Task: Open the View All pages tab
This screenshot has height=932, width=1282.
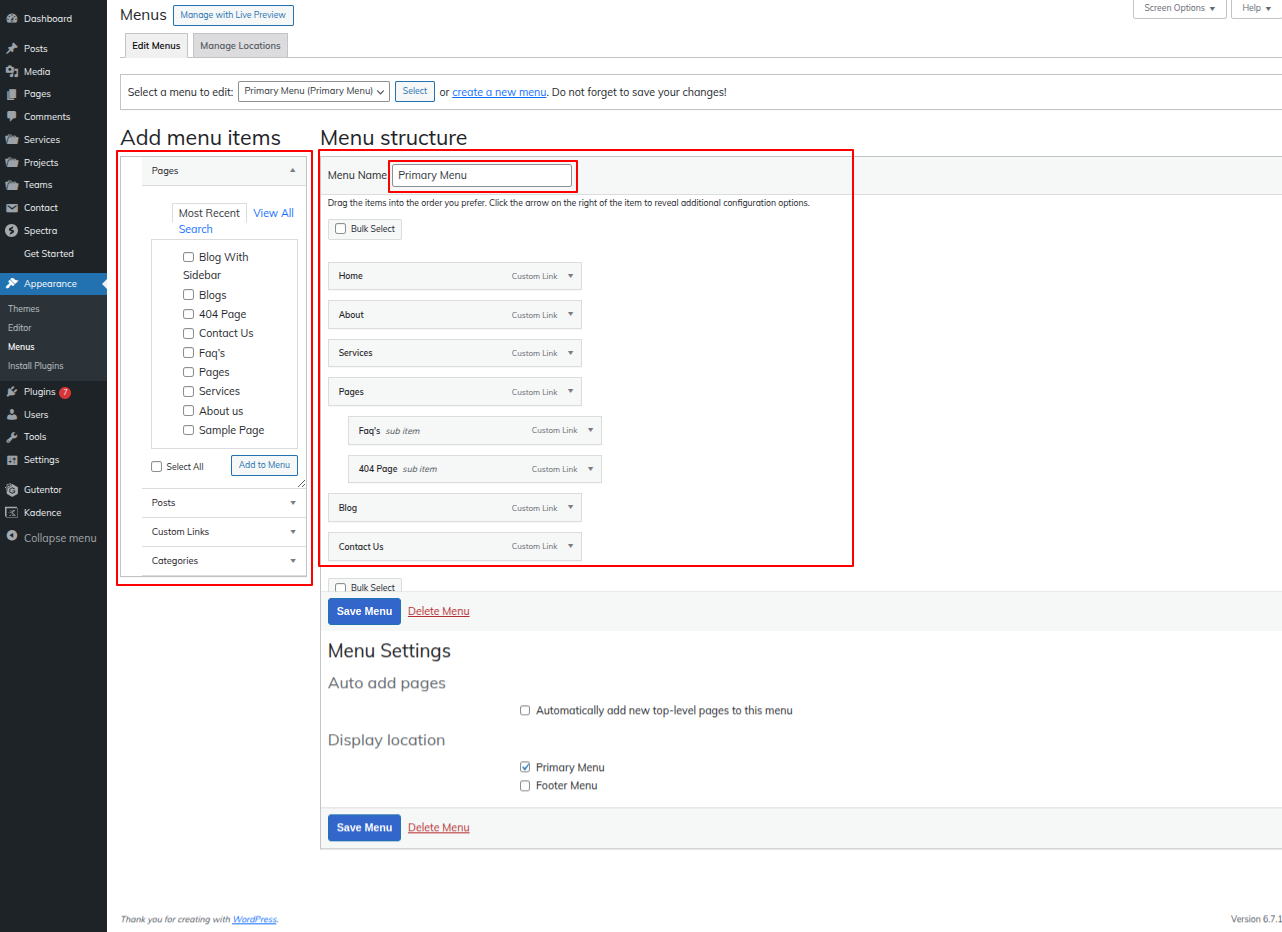Action: point(273,213)
